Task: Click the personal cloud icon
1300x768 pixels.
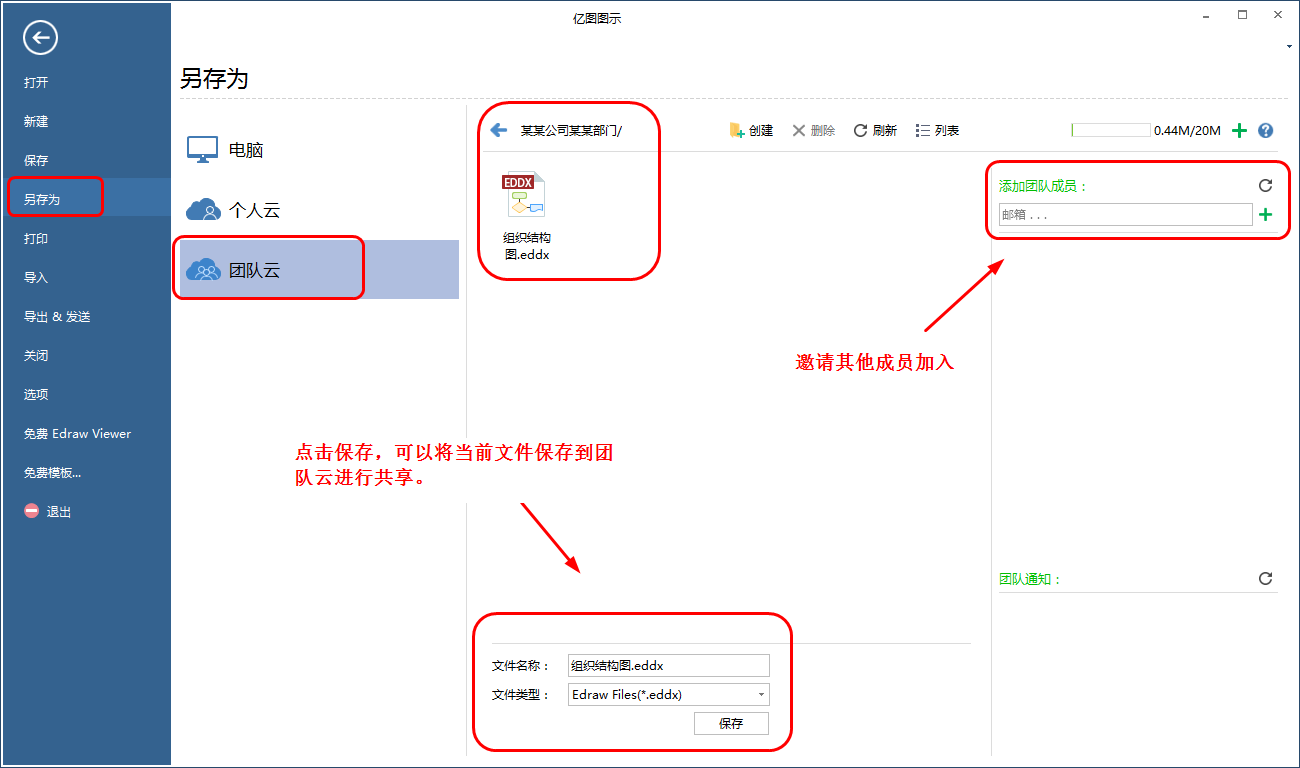Action: pyautogui.click(x=202, y=209)
